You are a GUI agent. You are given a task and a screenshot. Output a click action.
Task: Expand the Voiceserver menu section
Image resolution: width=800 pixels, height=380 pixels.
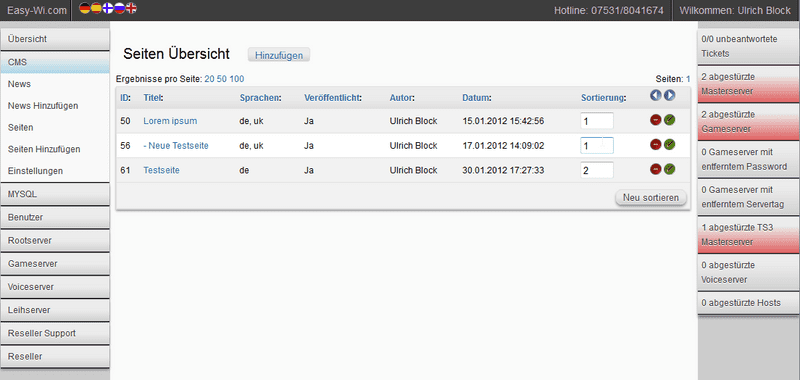click(55, 287)
